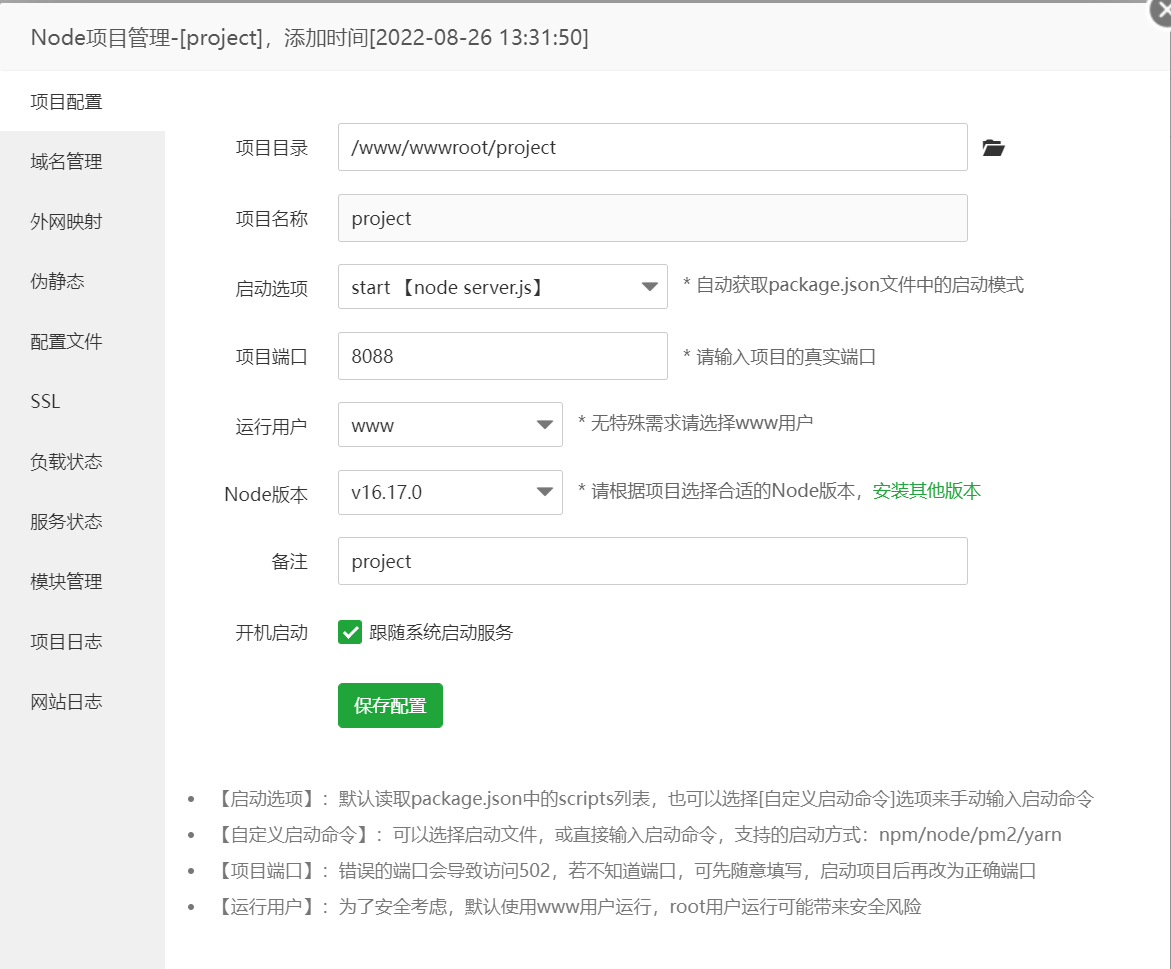Click the 备注 input field
The width and height of the screenshot is (1171, 969).
pyautogui.click(x=652, y=561)
